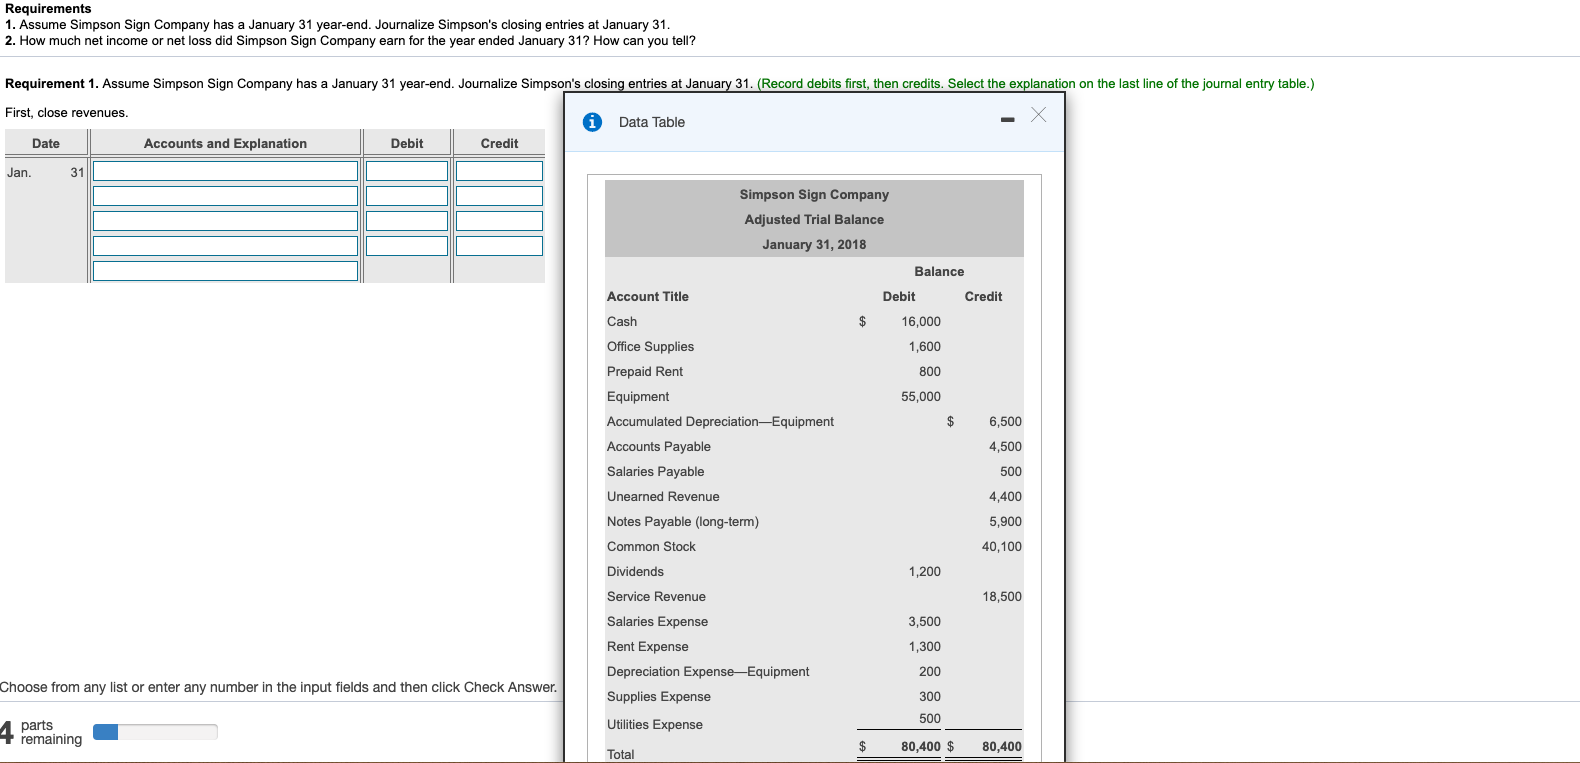Image resolution: width=1580 pixels, height=763 pixels.
Task: Click the Data Table info icon
Action: (x=592, y=122)
